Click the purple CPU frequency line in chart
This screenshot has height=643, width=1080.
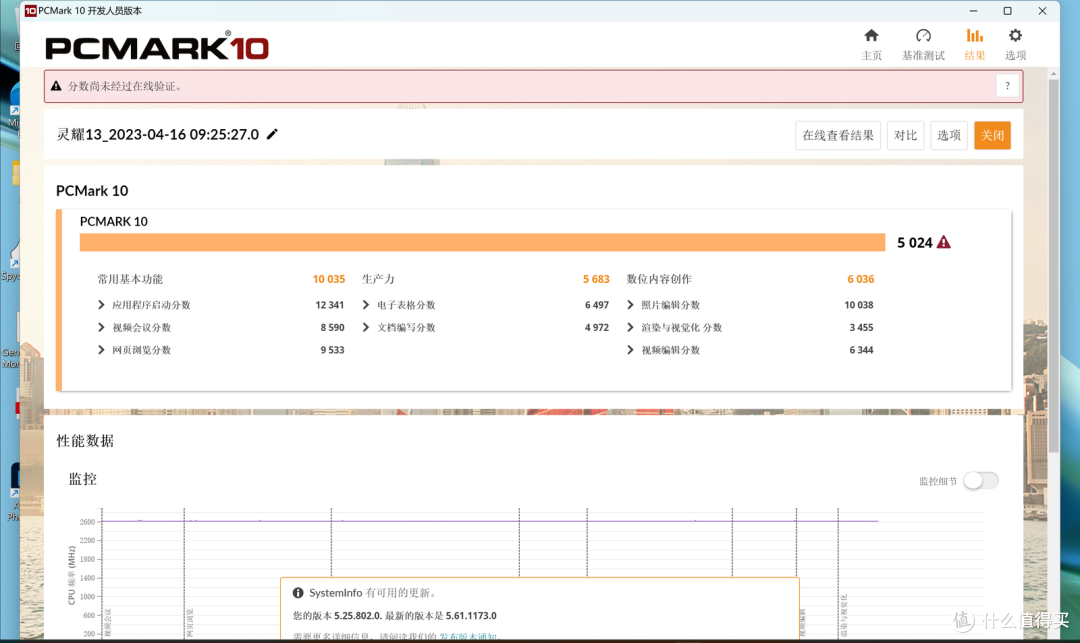point(489,521)
